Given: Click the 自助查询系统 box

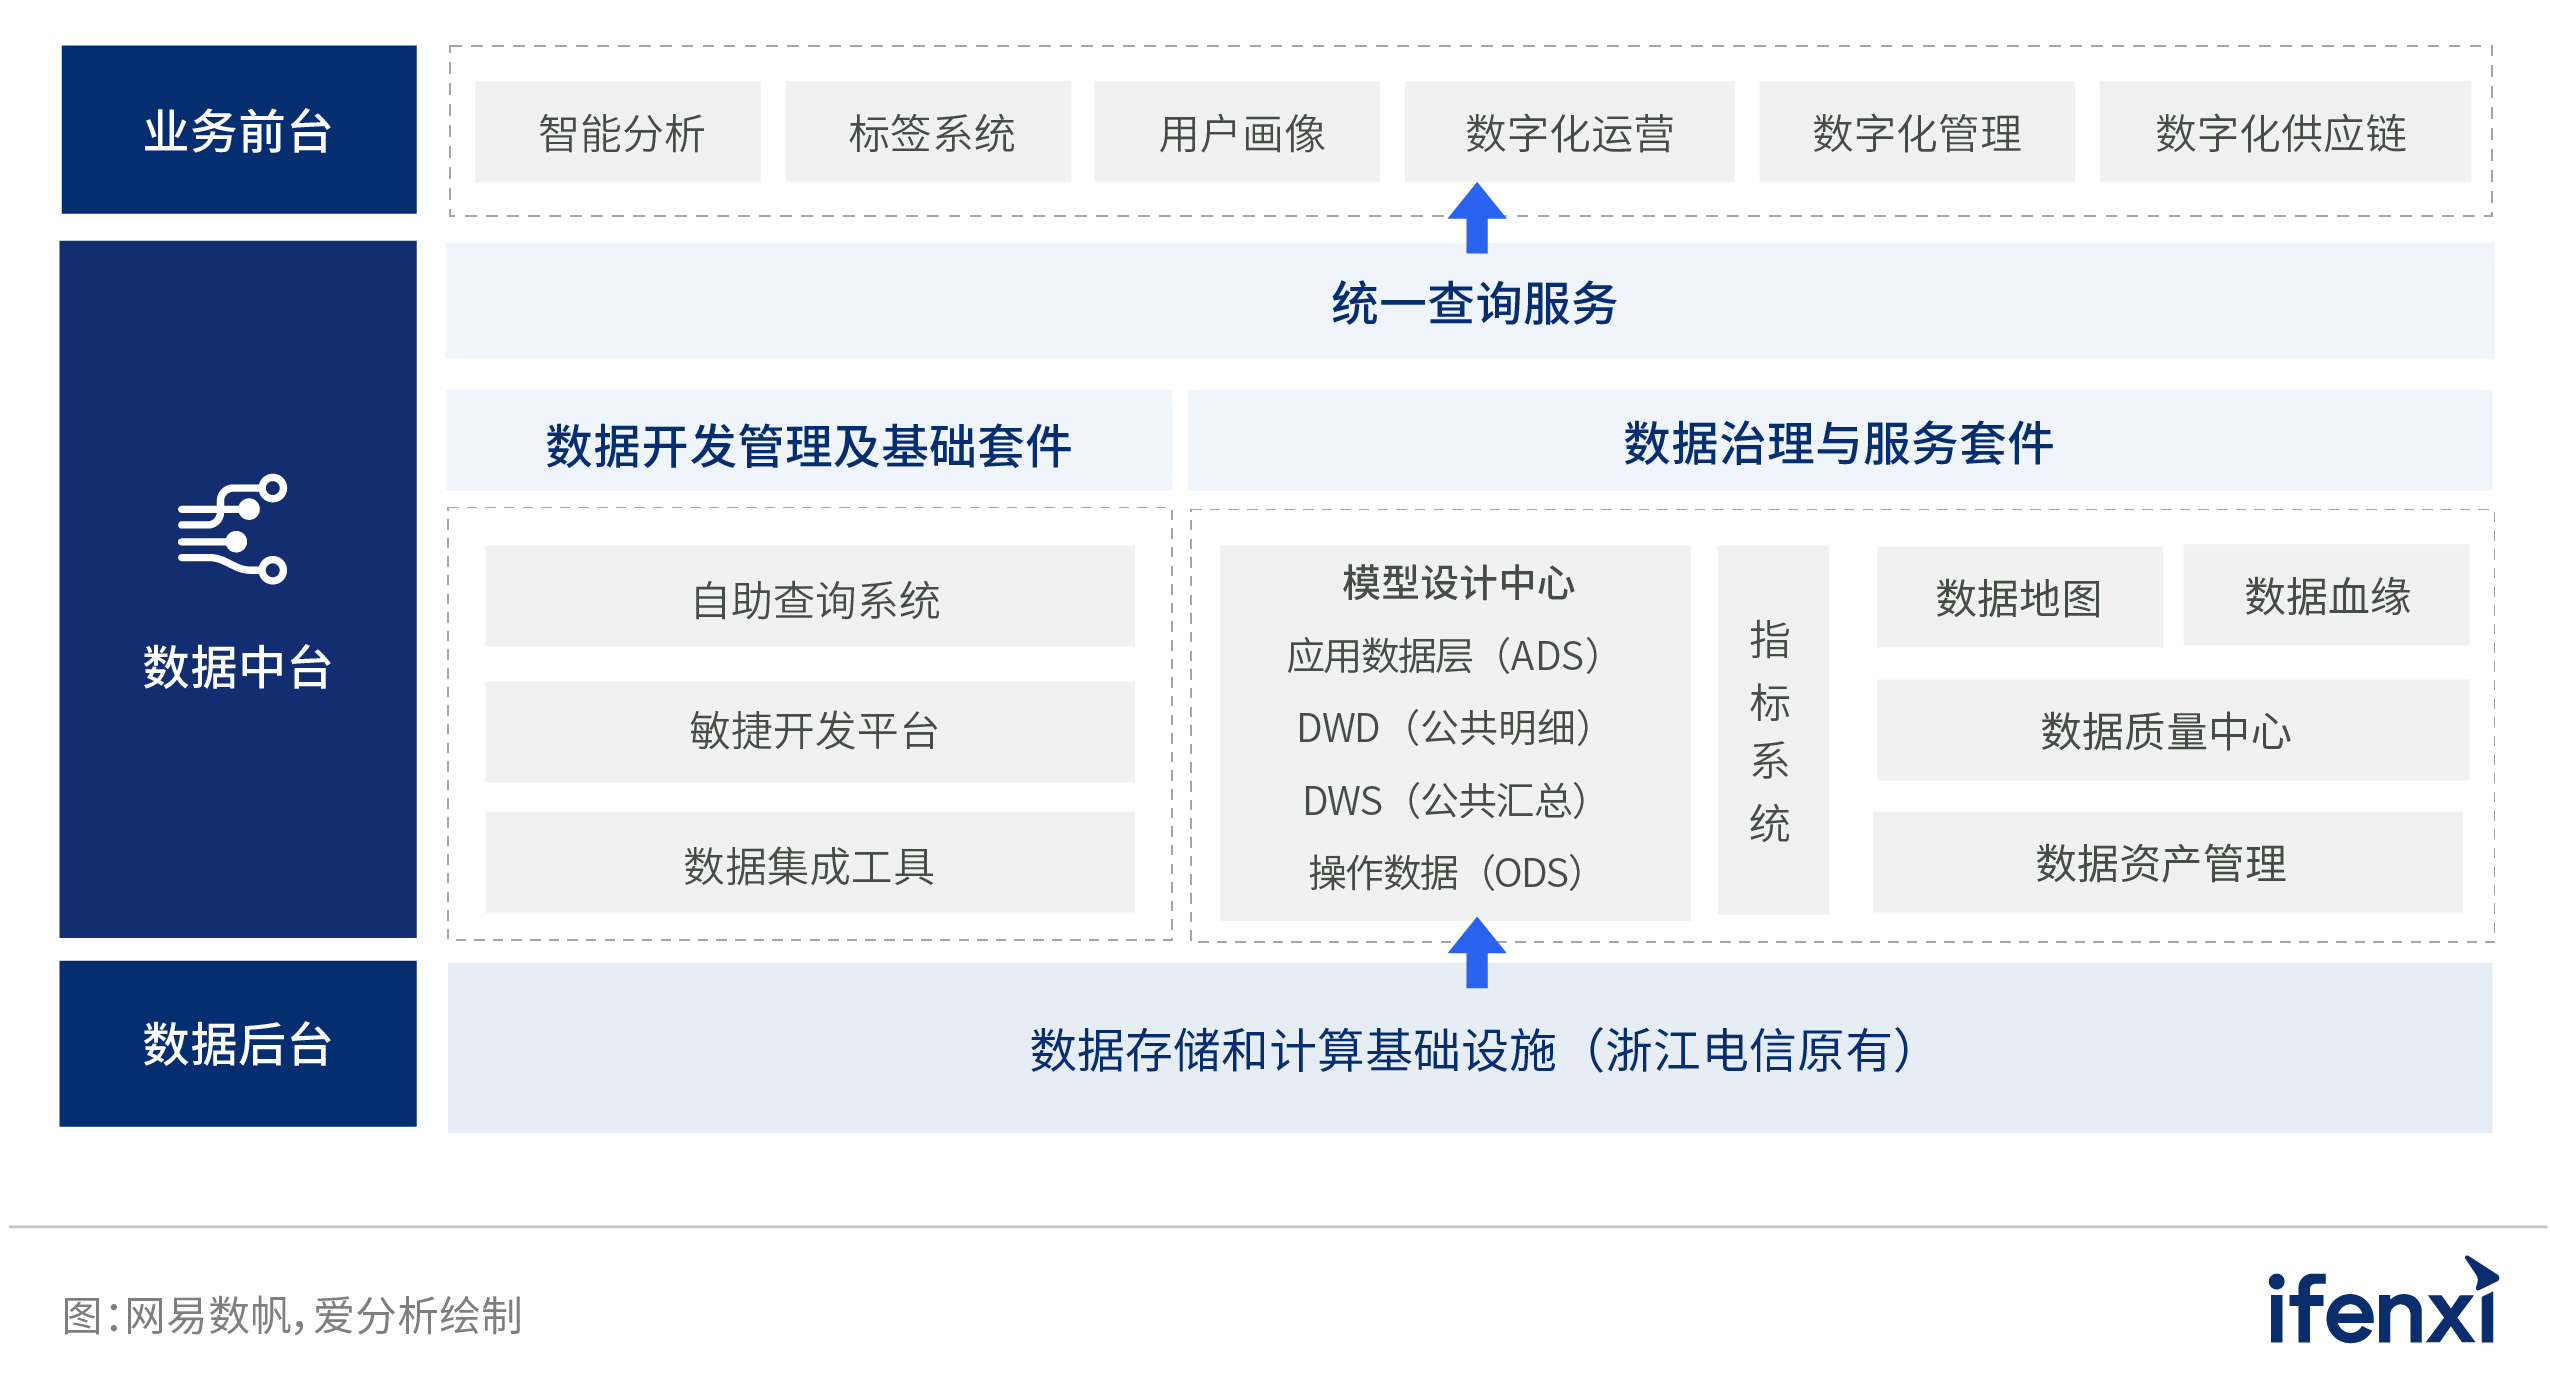Looking at the screenshot, I should tap(809, 597).
